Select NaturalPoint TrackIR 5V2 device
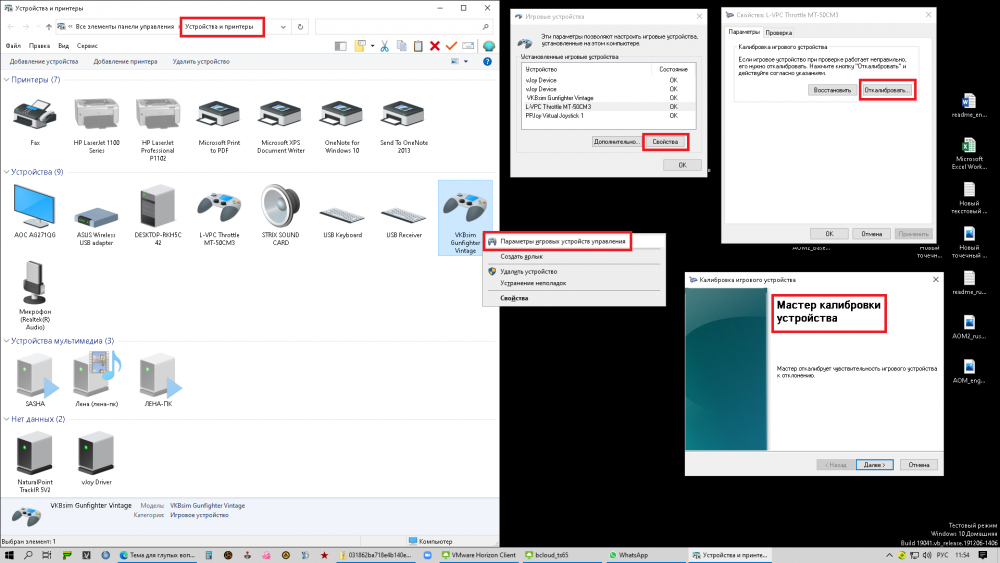The width and height of the screenshot is (1000, 563). point(35,462)
